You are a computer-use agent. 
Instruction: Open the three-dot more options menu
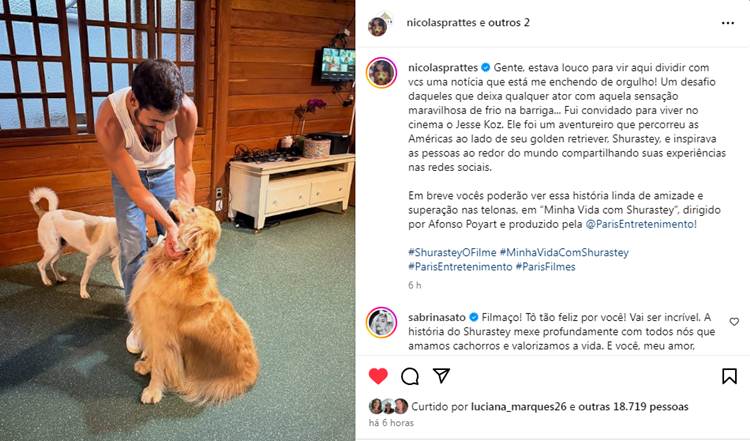point(728,23)
